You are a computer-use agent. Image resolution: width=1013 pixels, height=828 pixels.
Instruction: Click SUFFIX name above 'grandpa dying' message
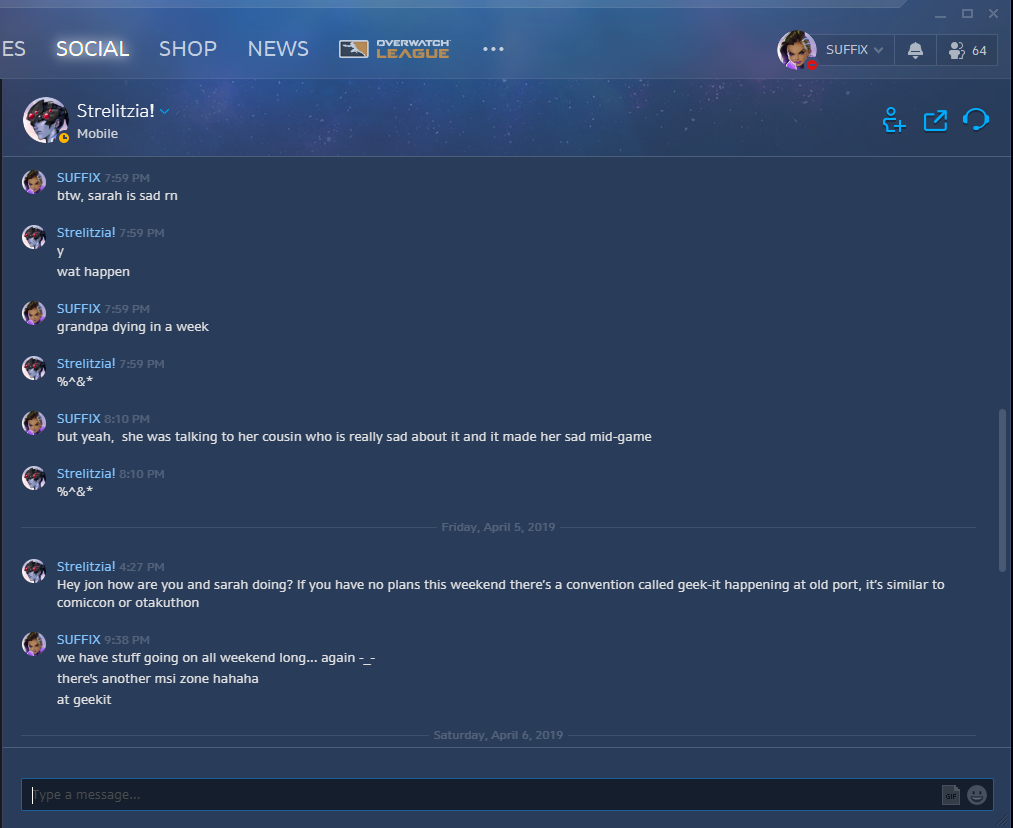[x=79, y=309]
